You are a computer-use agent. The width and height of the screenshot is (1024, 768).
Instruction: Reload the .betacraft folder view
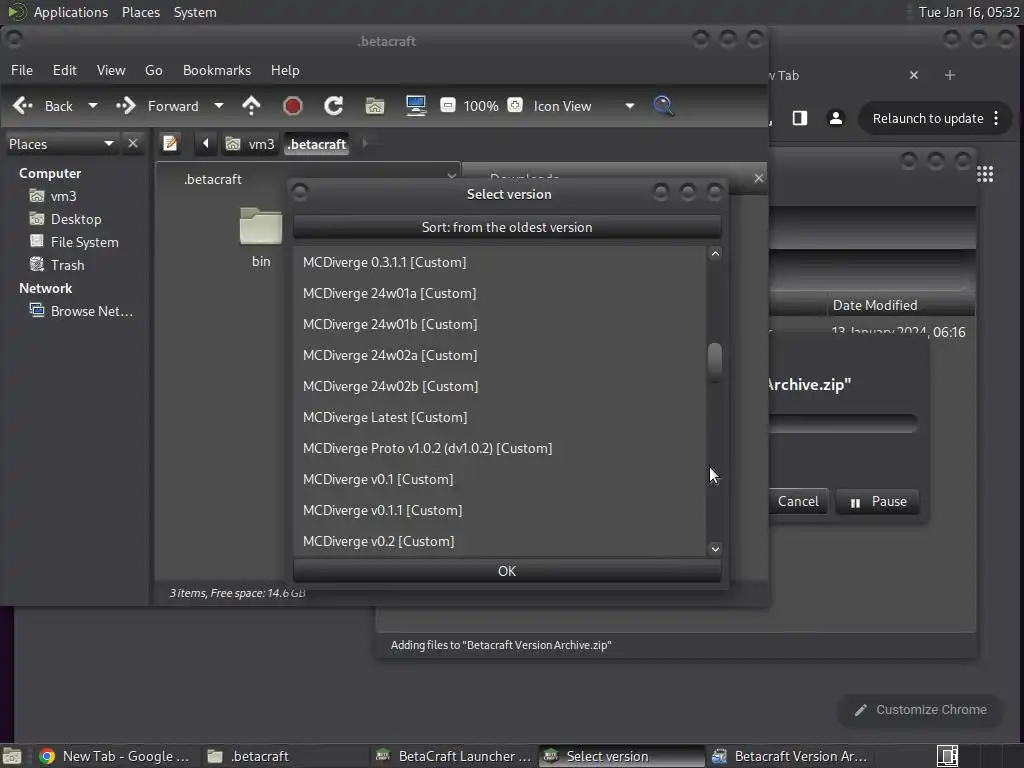(x=334, y=106)
